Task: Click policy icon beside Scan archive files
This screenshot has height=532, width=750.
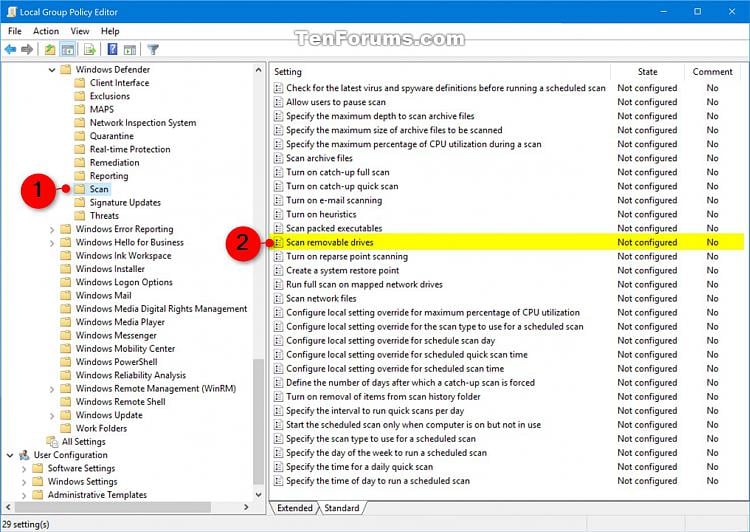Action: tap(278, 158)
